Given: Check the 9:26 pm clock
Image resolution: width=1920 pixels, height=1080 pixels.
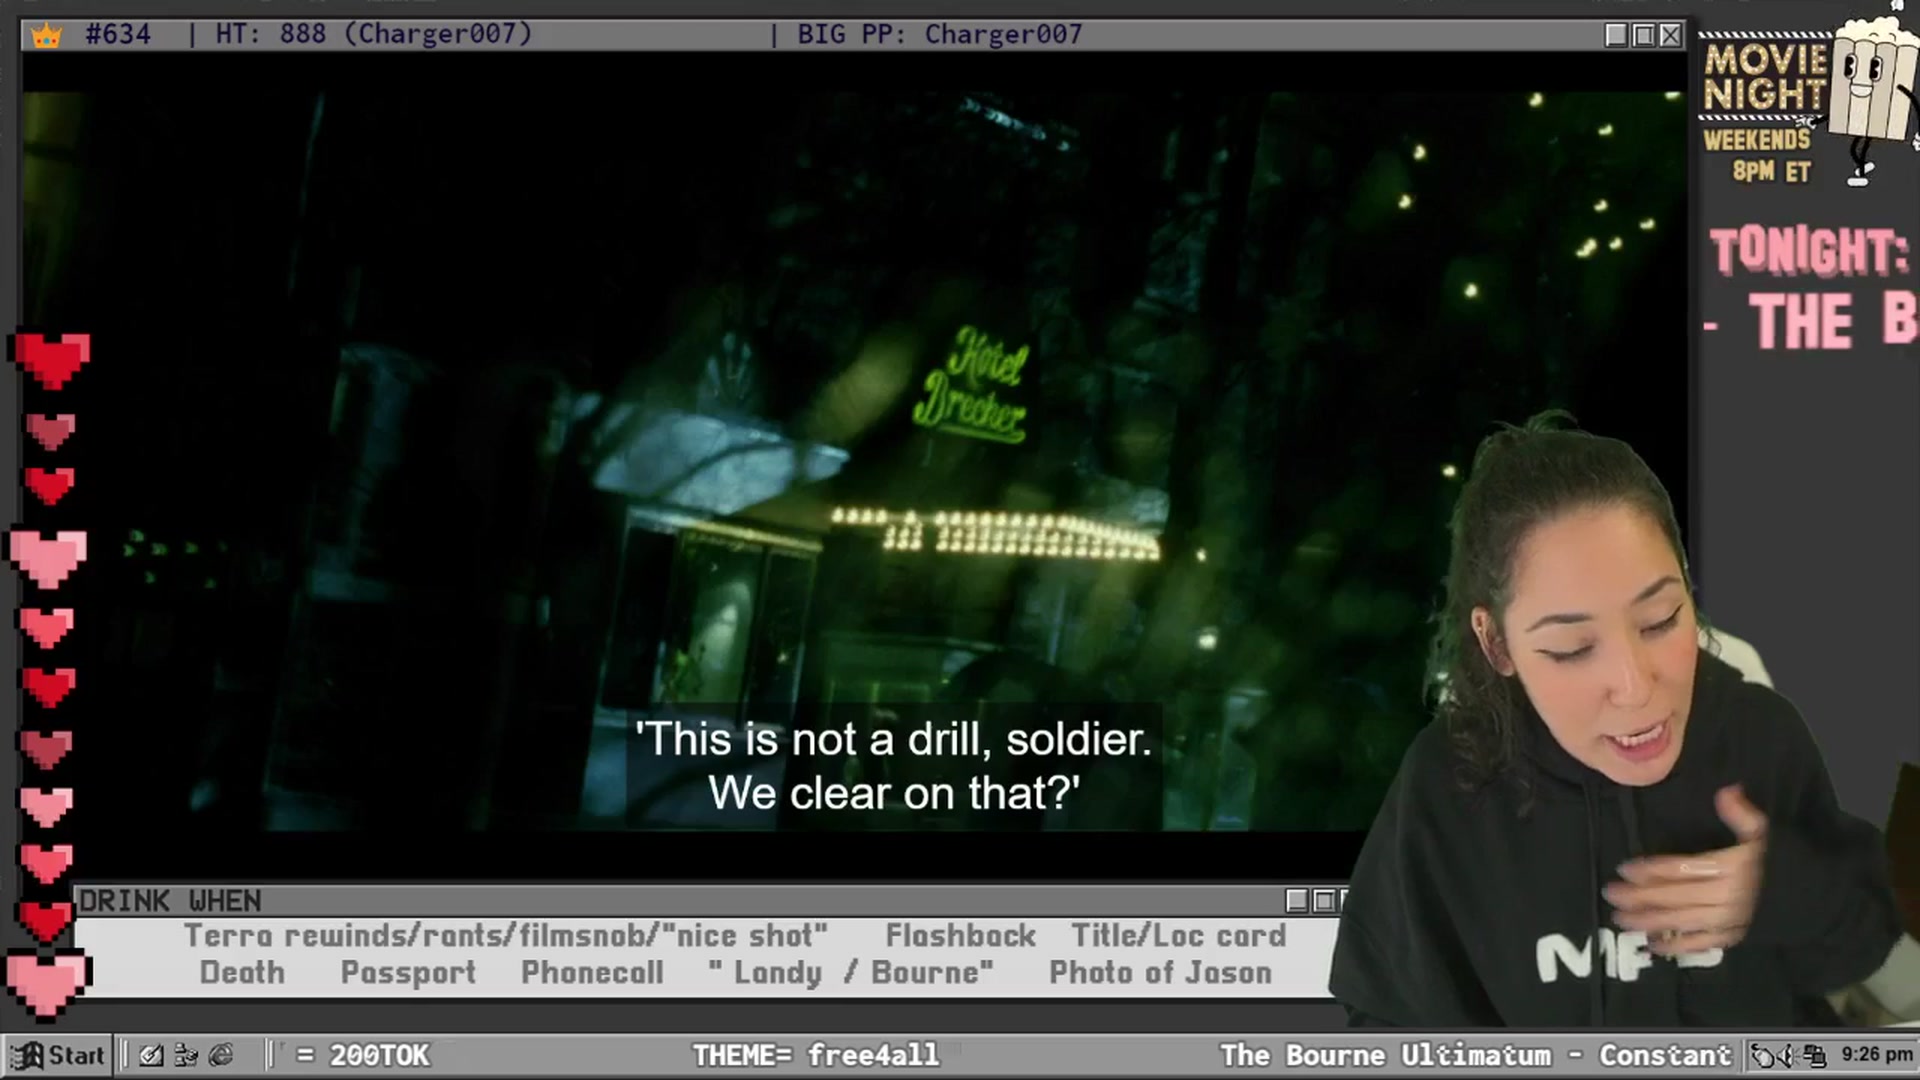Looking at the screenshot, I should 1877,1054.
